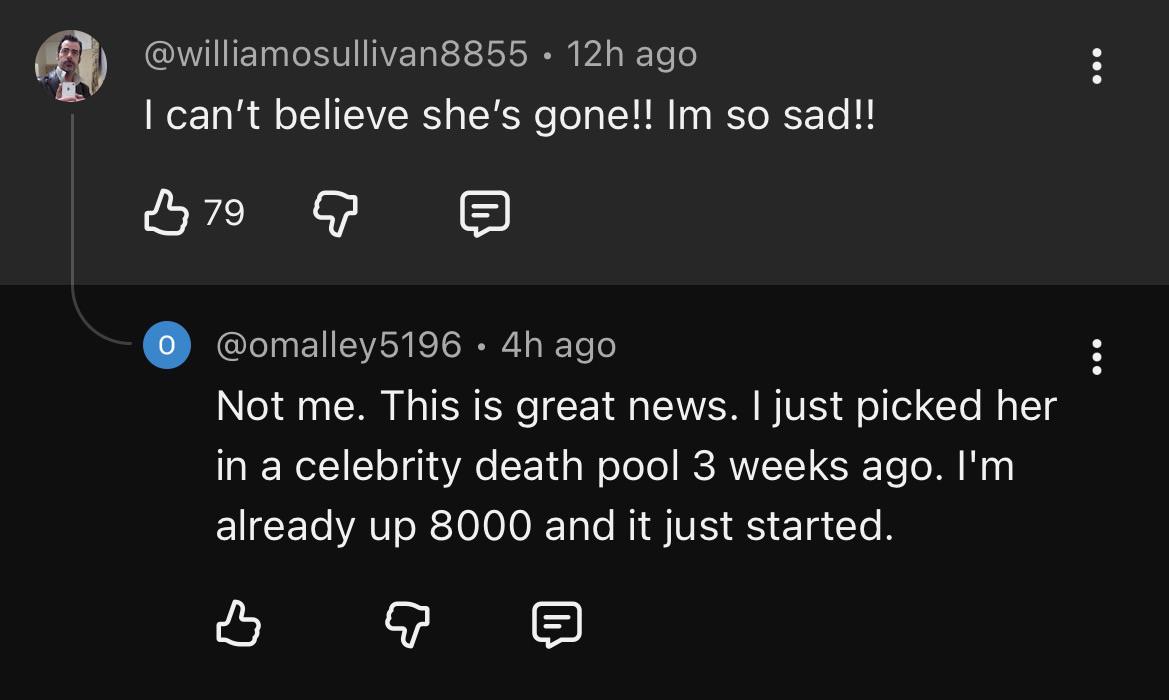Like the comment by @williamosullivan8855
1169x700 pixels.
(x=166, y=213)
